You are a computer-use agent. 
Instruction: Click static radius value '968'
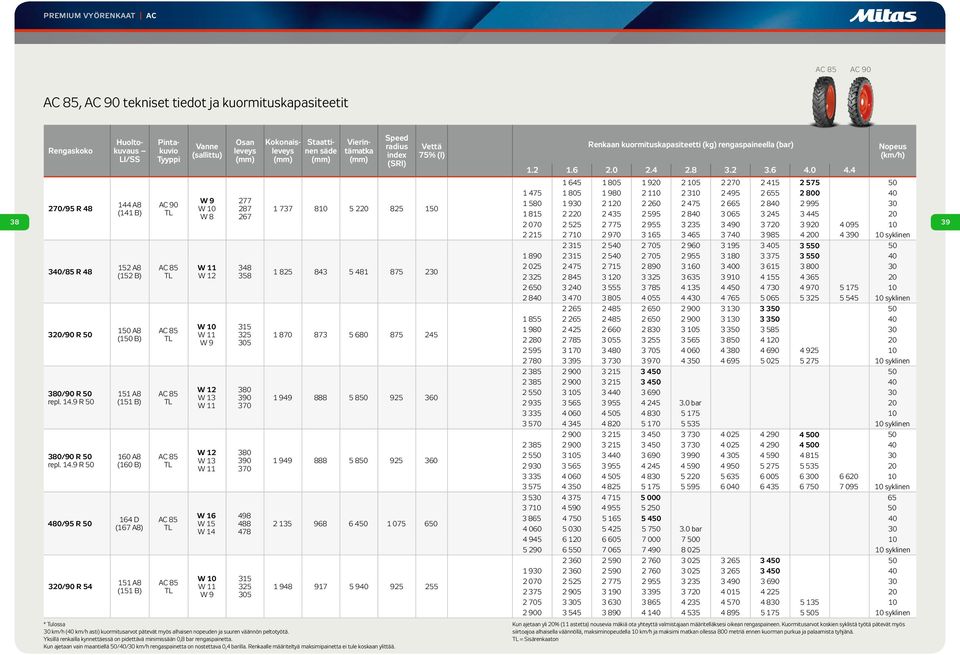point(321,523)
